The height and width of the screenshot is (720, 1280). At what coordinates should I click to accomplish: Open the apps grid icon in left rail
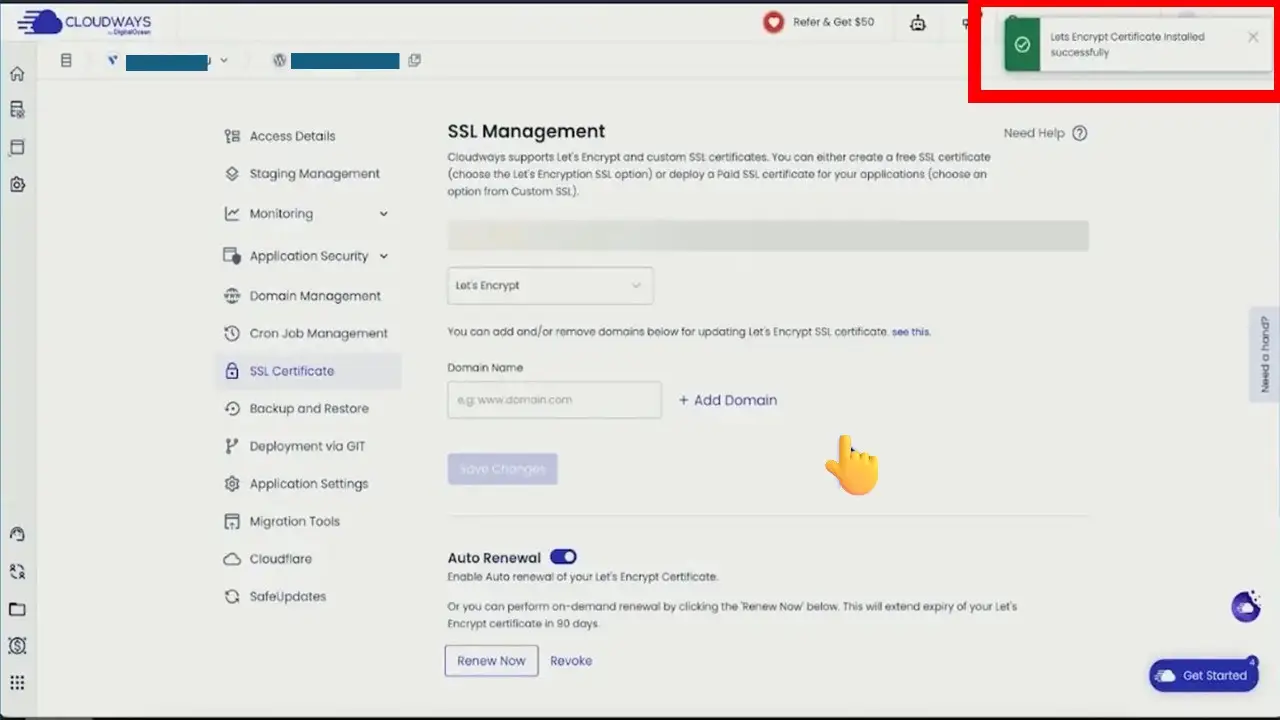pyautogui.click(x=17, y=683)
